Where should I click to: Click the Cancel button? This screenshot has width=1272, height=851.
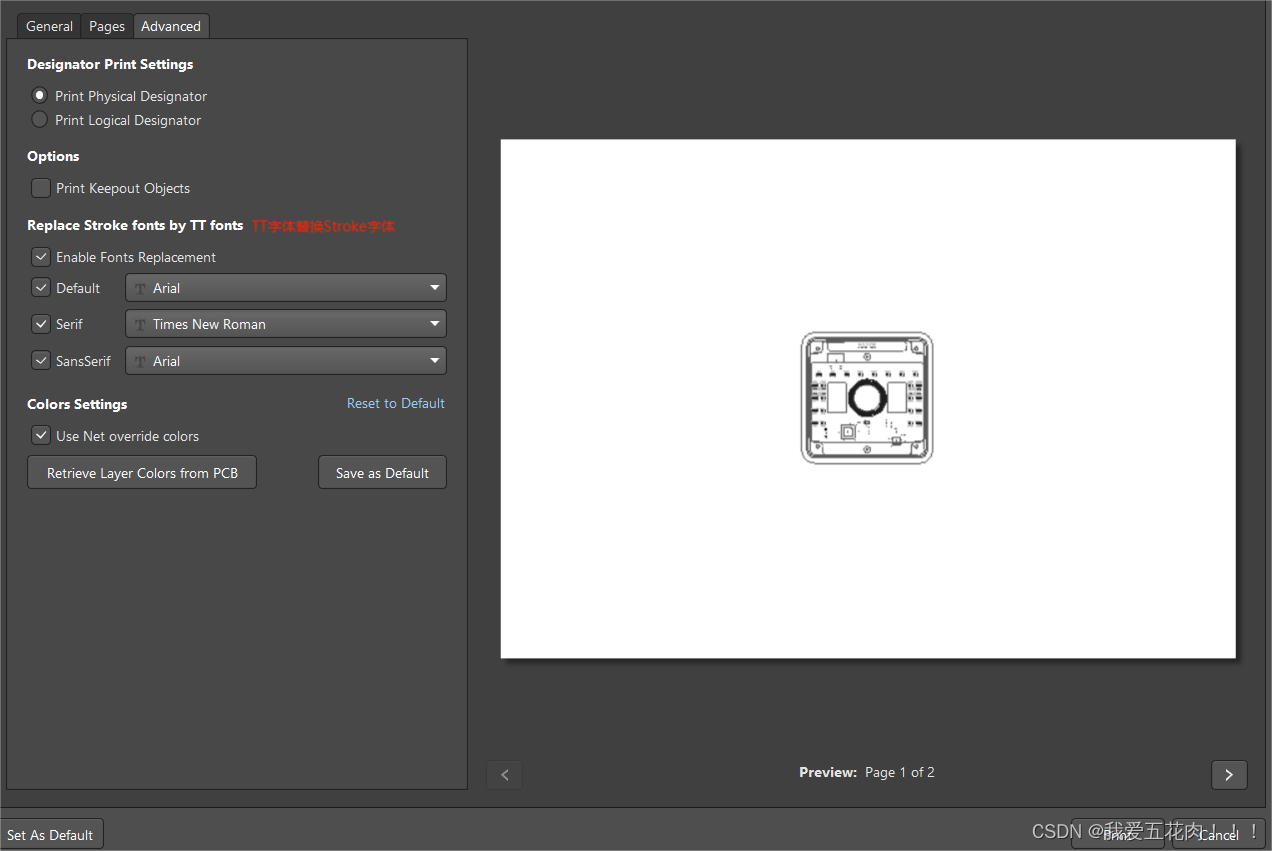pos(1219,835)
